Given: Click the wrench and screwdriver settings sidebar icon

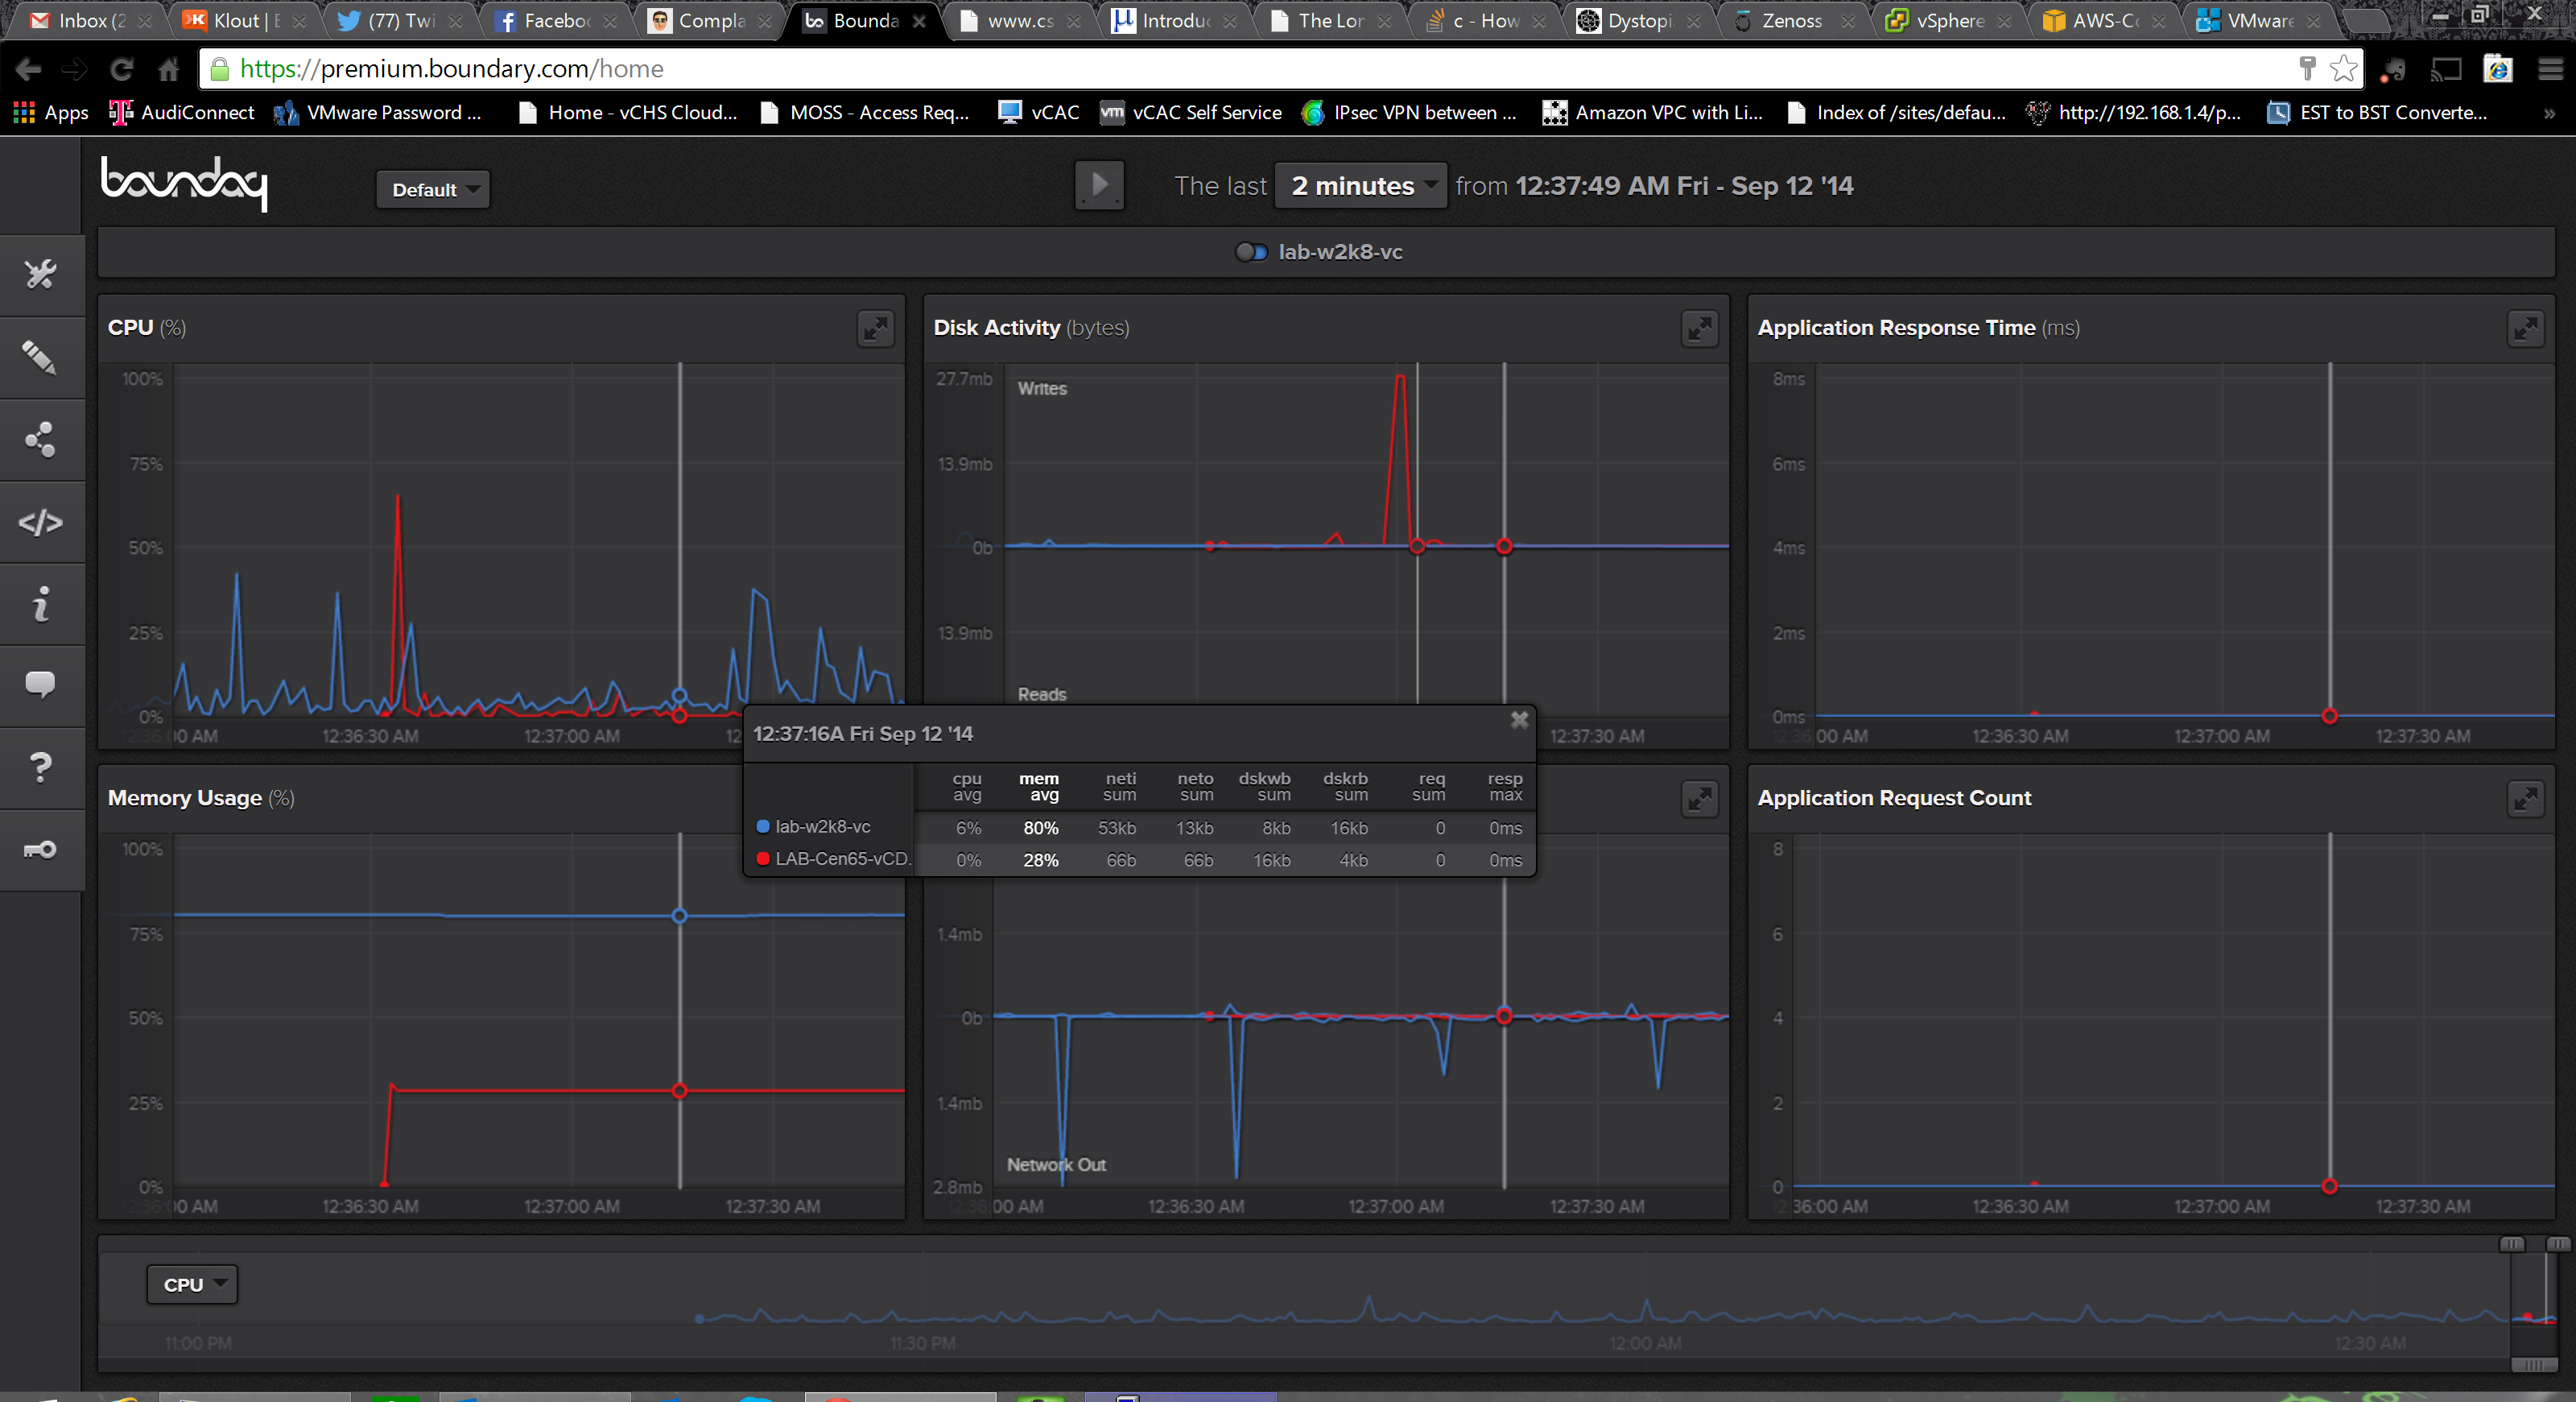Looking at the screenshot, I should pos(40,275).
